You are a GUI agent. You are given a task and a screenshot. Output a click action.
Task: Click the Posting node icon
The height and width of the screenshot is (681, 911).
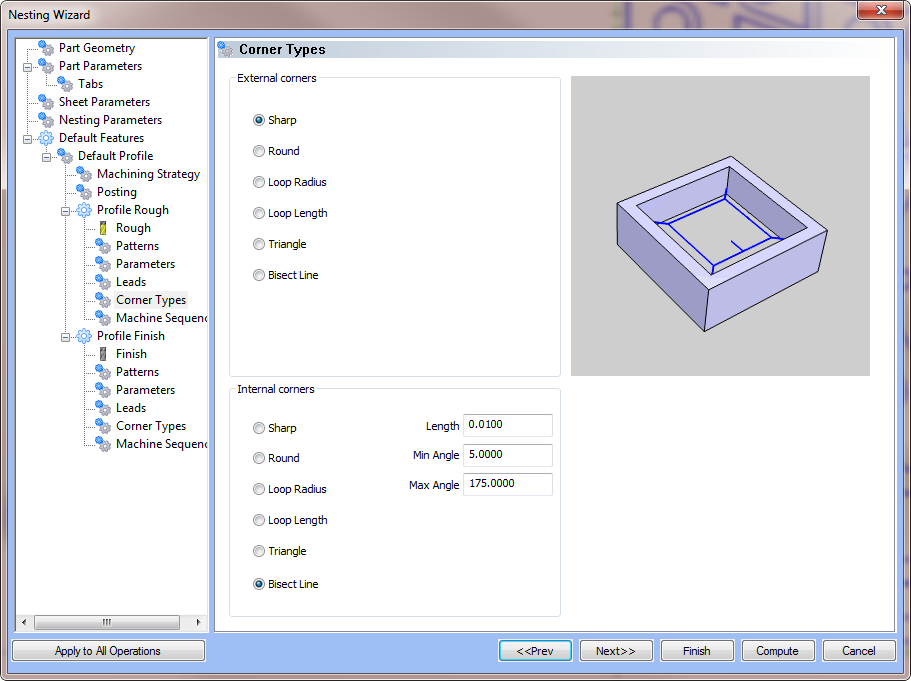click(x=84, y=192)
